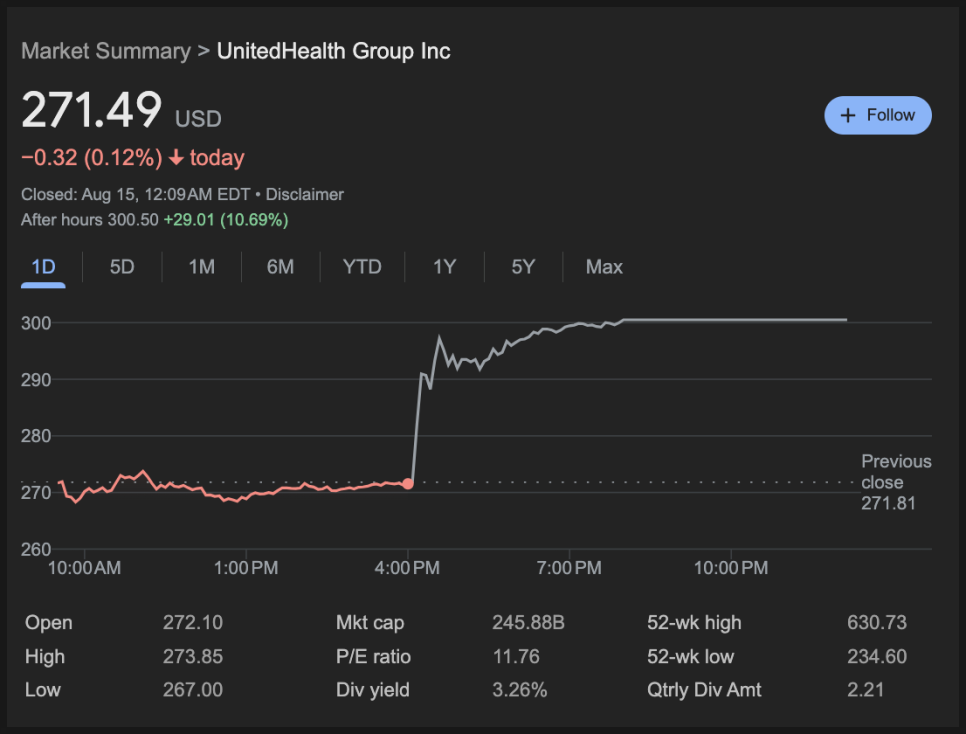966x734 pixels.
Task: Click the red down arrow next to today
Action: 176,158
